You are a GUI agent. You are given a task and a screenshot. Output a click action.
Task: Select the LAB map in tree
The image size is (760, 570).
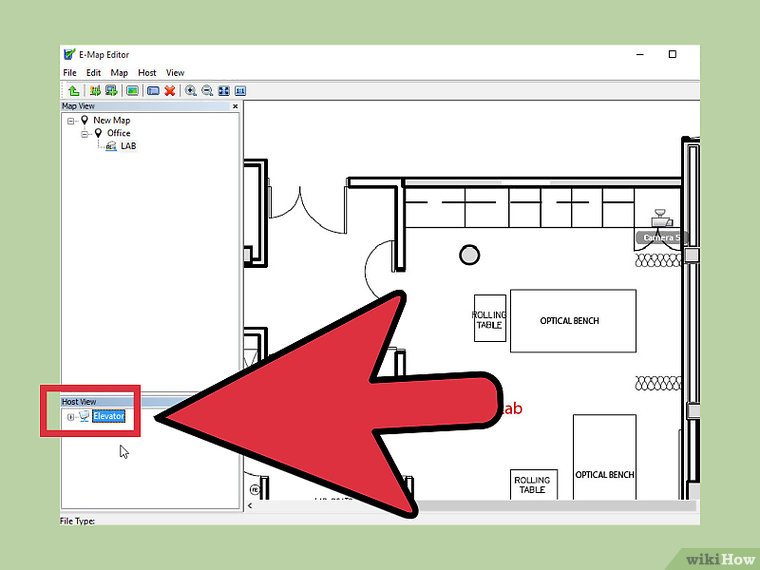coord(127,146)
